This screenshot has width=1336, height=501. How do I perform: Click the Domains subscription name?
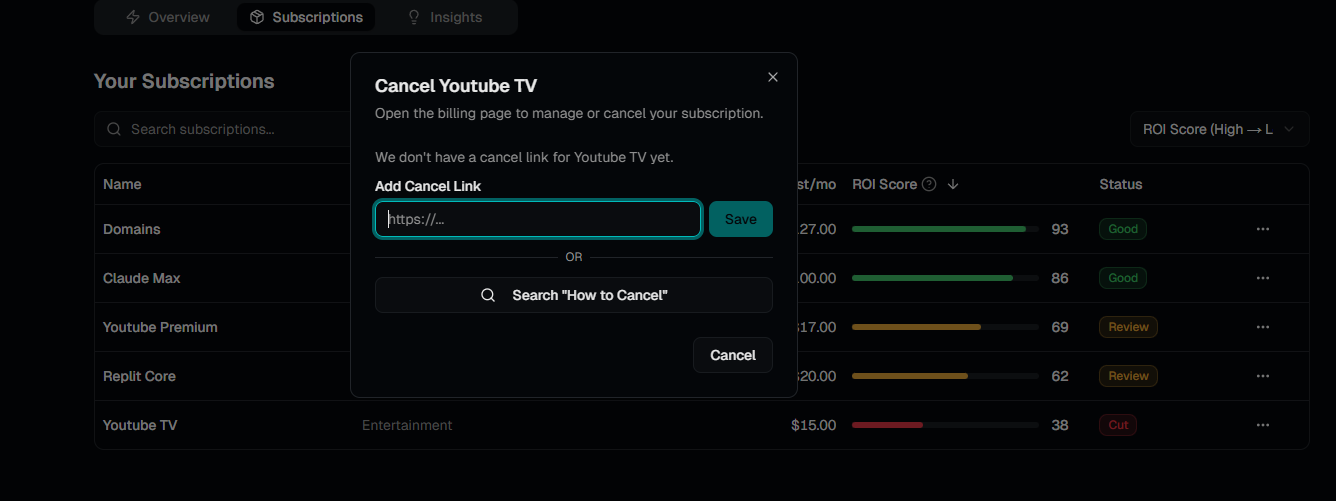pyautogui.click(x=132, y=229)
